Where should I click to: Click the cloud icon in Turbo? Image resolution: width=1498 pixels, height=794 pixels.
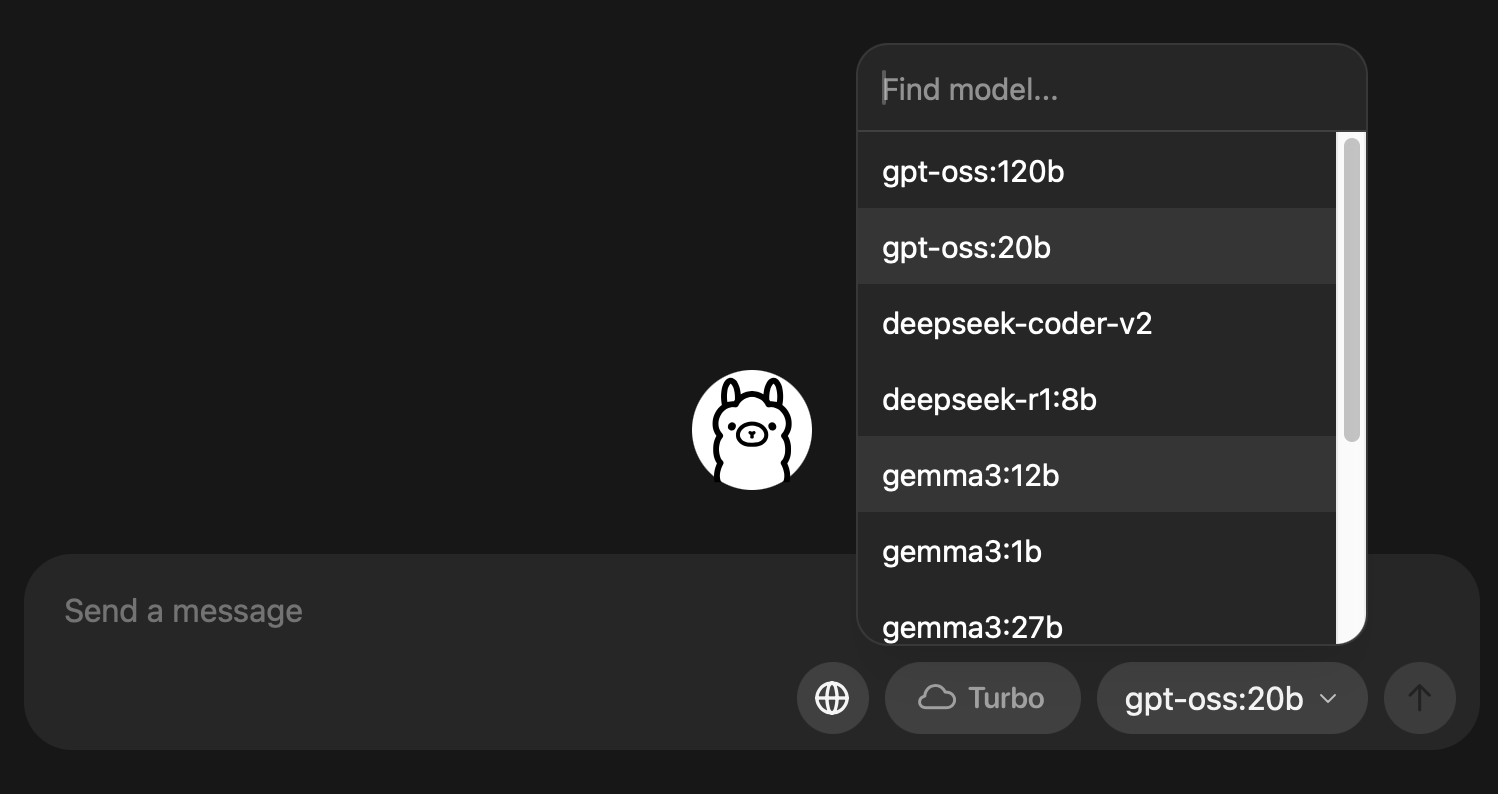click(x=936, y=697)
